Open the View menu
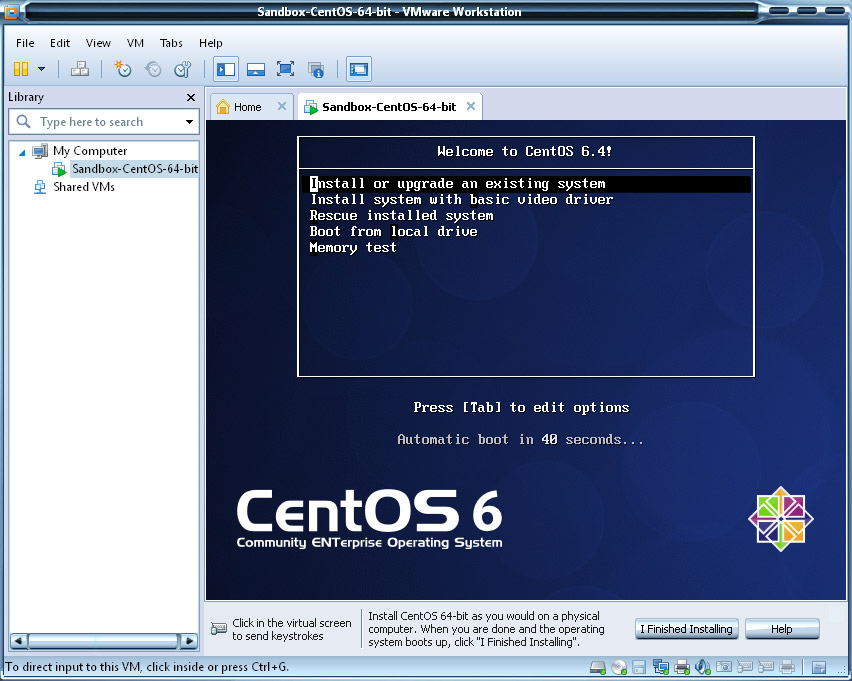 click(x=98, y=43)
